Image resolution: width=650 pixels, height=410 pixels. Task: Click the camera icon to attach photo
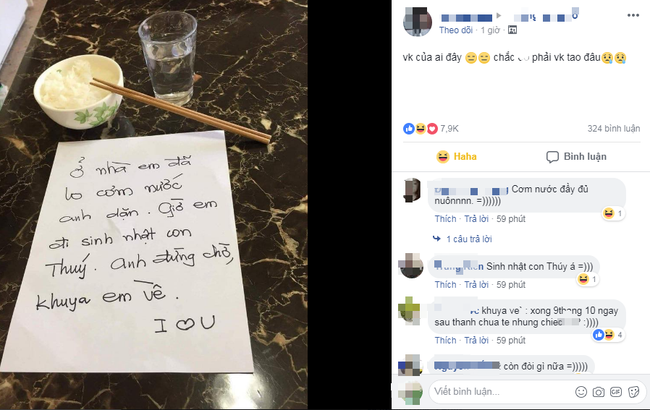tap(598, 392)
